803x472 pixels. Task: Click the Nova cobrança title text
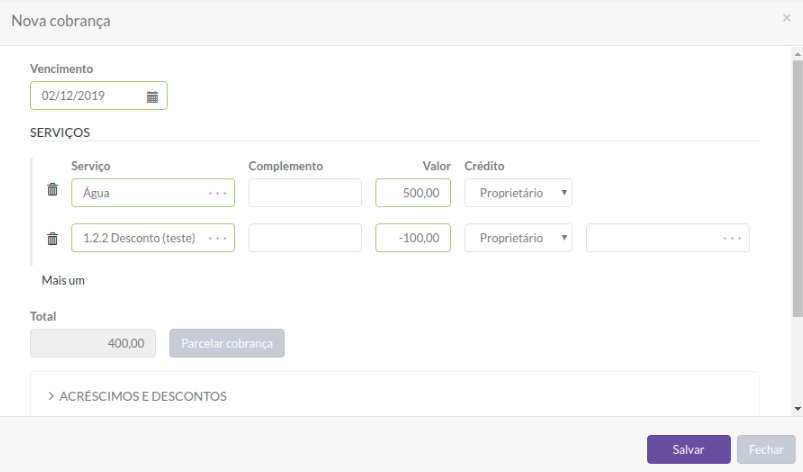tap(61, 21)
